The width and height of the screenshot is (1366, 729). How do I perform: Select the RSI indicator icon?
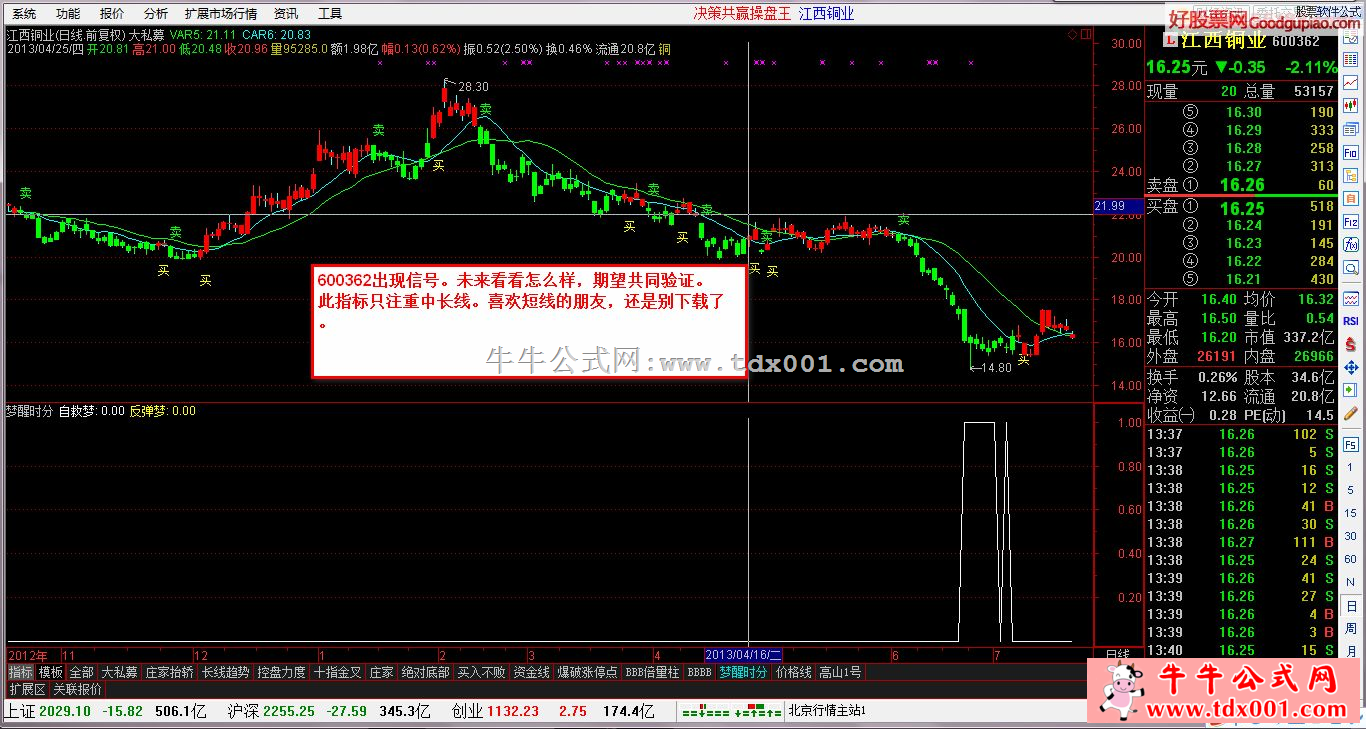(x=1350, y=322)
